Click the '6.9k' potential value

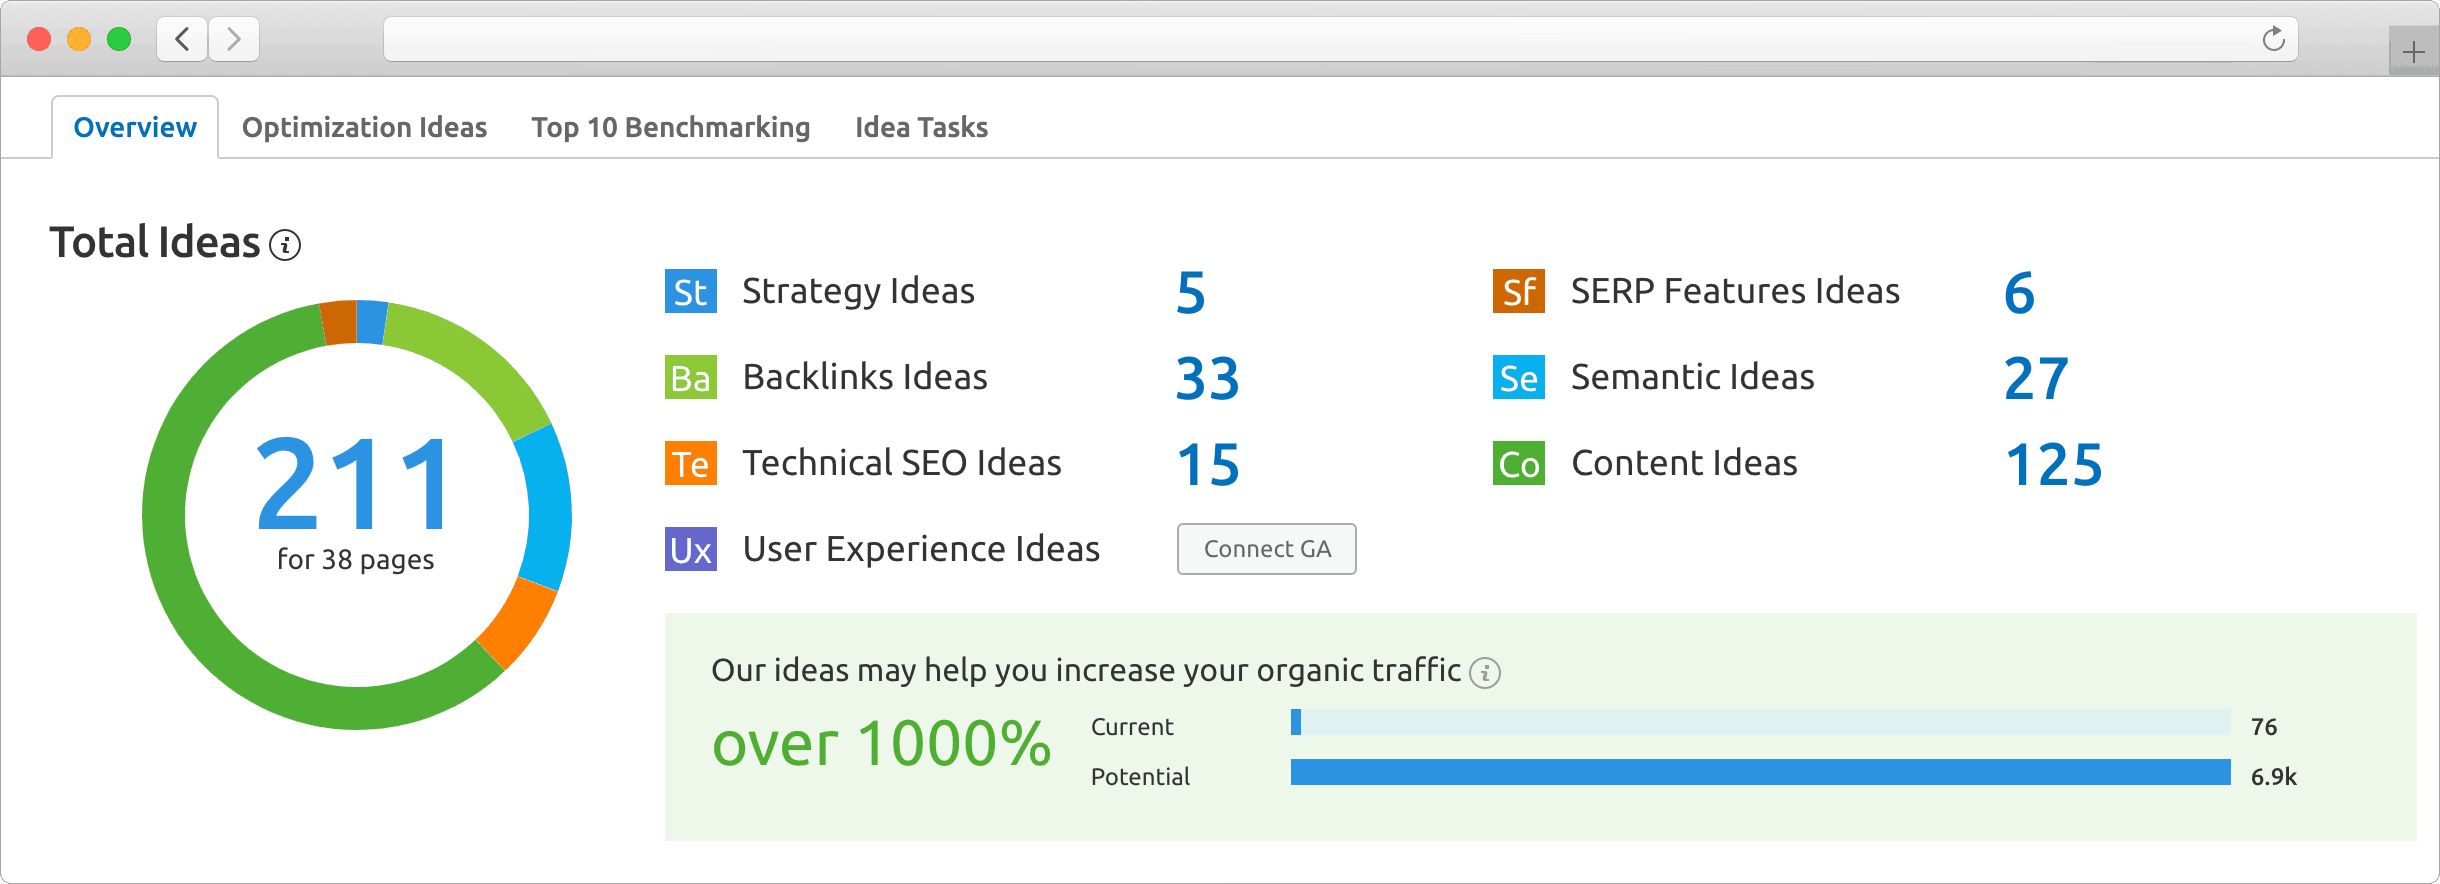(2273, 777)
